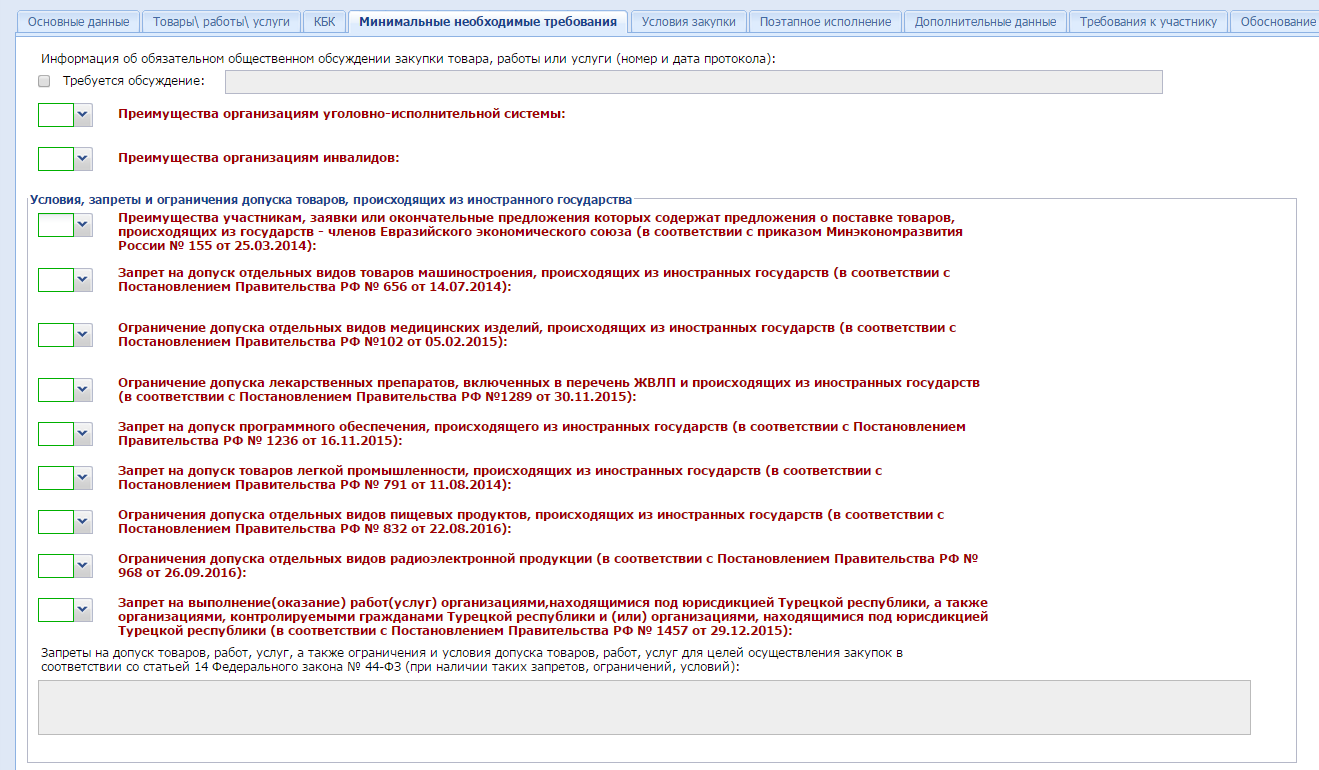The height and width of the screenshot is (770, 1319).
Task: Switch to 'Дополнительные данные' tab
Action: coord(984,22)
